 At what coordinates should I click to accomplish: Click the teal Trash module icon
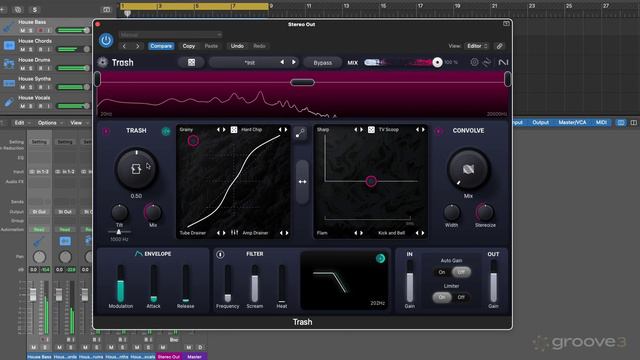166,131
